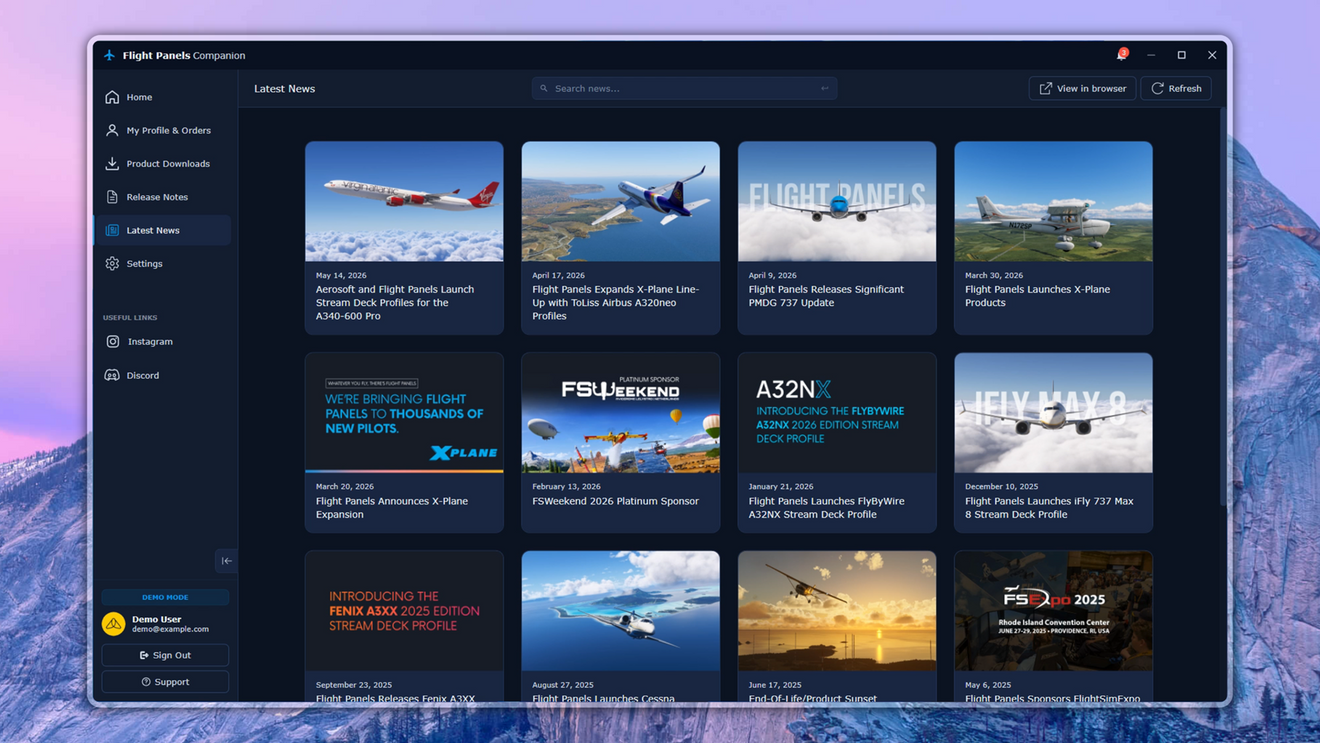Focus the Search news input field
This screenshot has height=743, width=1320.
coord(684,88)
